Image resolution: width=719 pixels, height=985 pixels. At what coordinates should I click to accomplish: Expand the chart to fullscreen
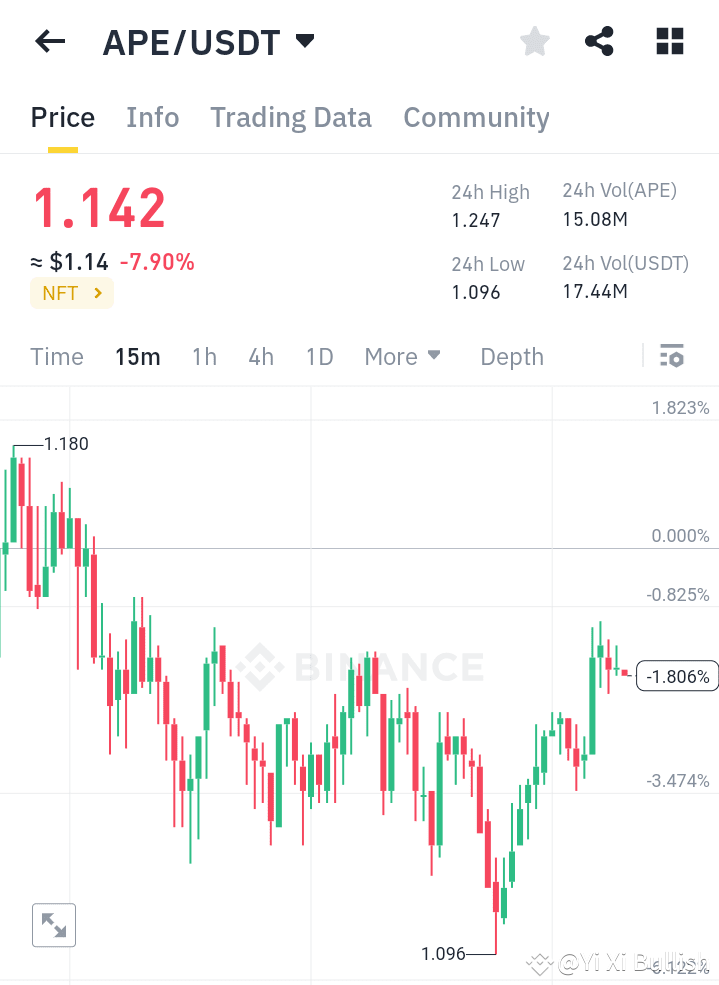pyautogui.click(x=53, y=925)
